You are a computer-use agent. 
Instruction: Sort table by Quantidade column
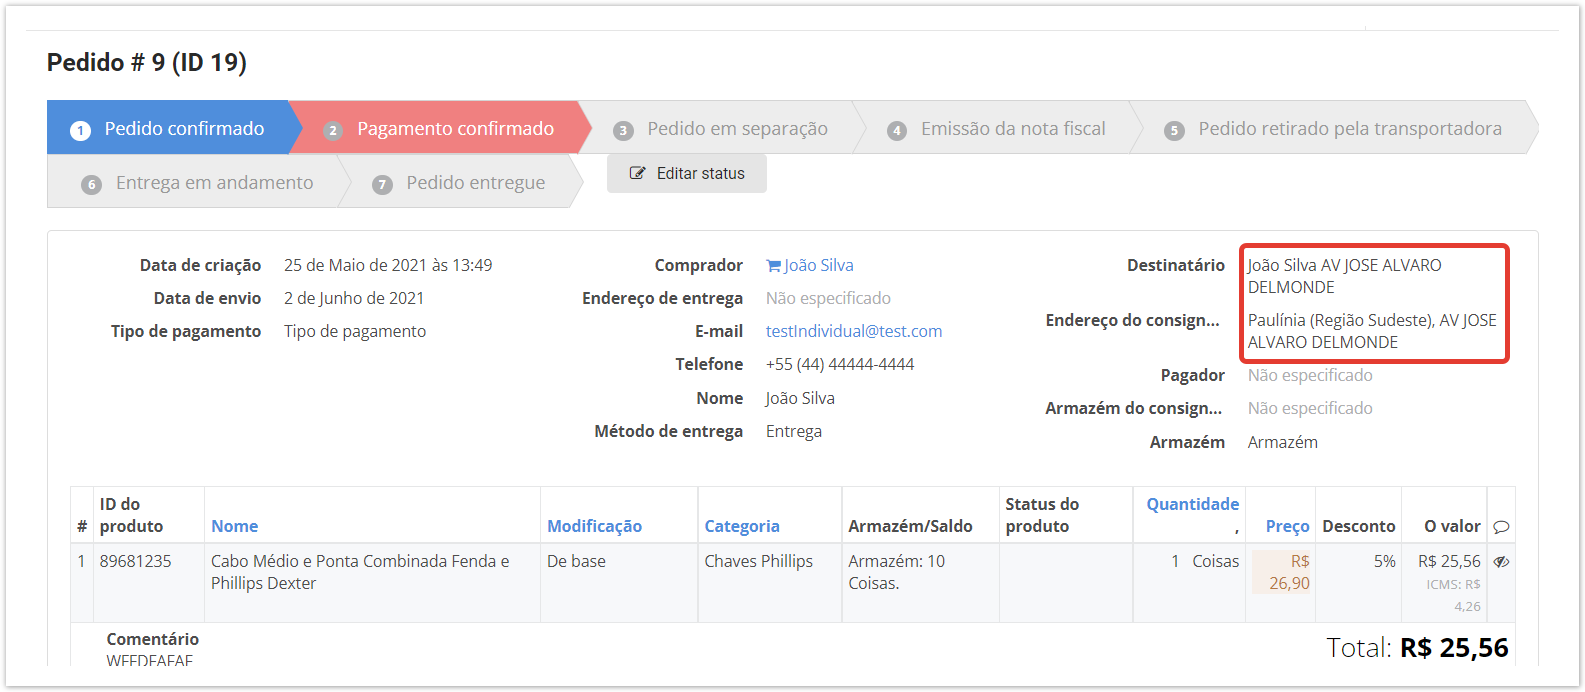pos(1192,504)
